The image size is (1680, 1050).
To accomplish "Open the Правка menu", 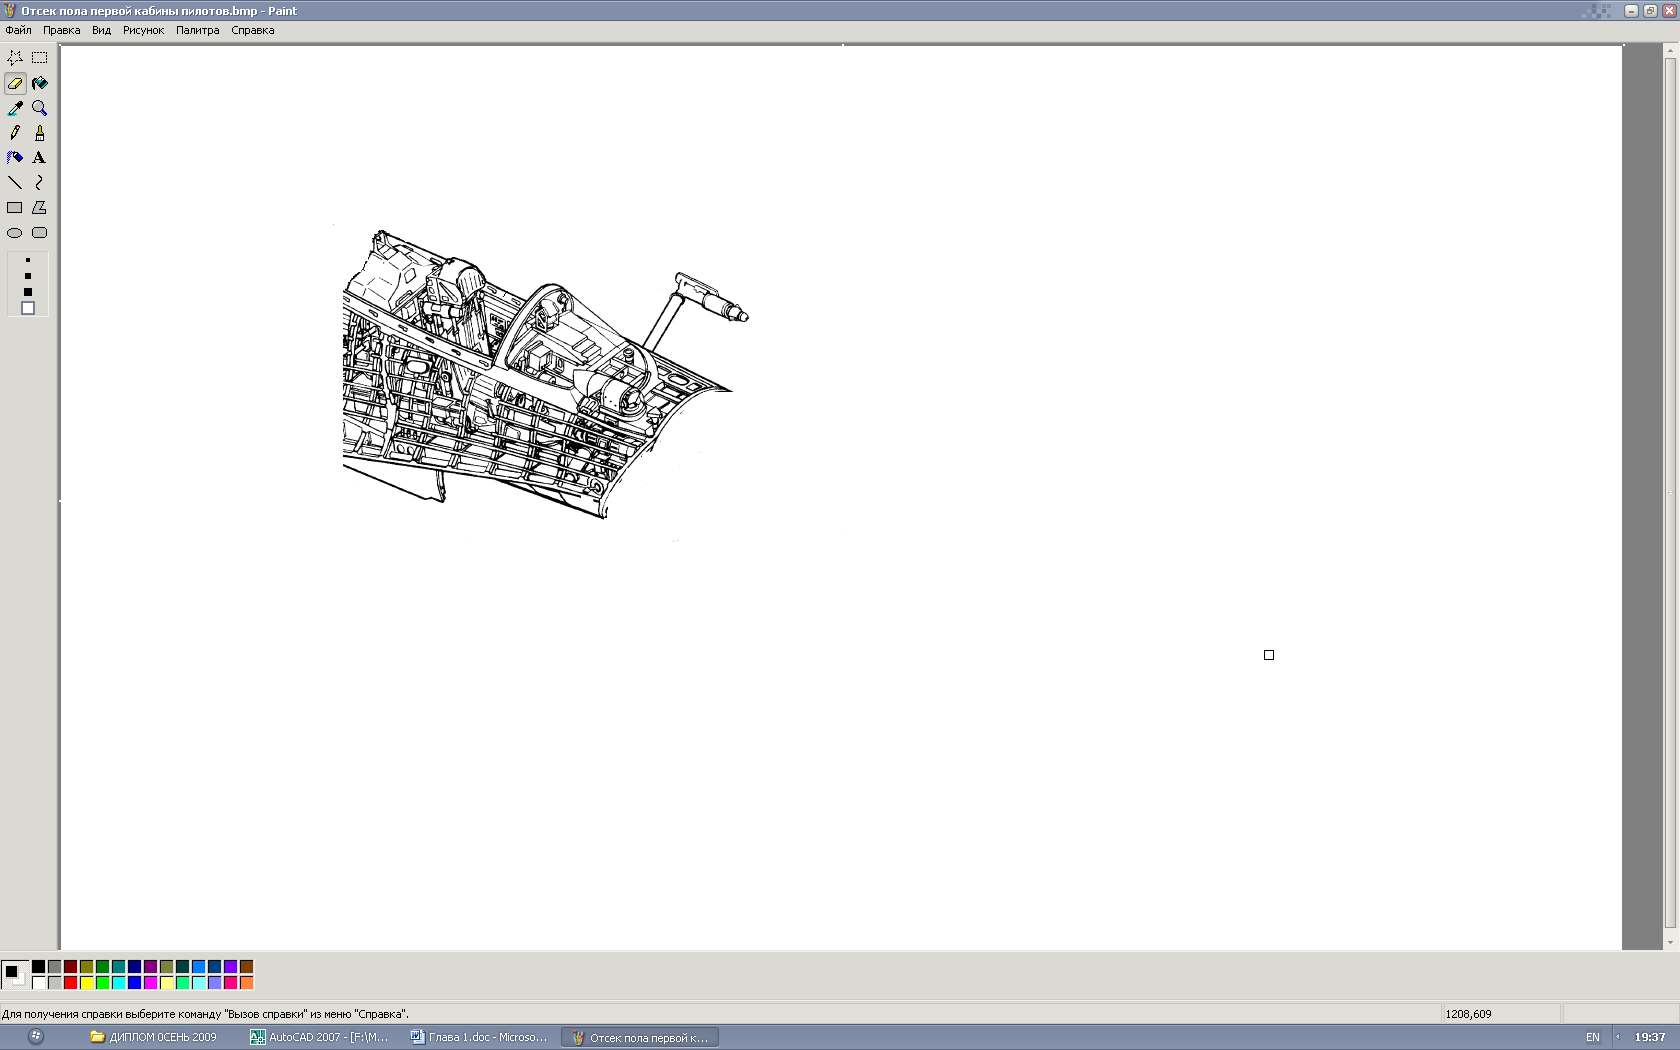I will 61,30.
